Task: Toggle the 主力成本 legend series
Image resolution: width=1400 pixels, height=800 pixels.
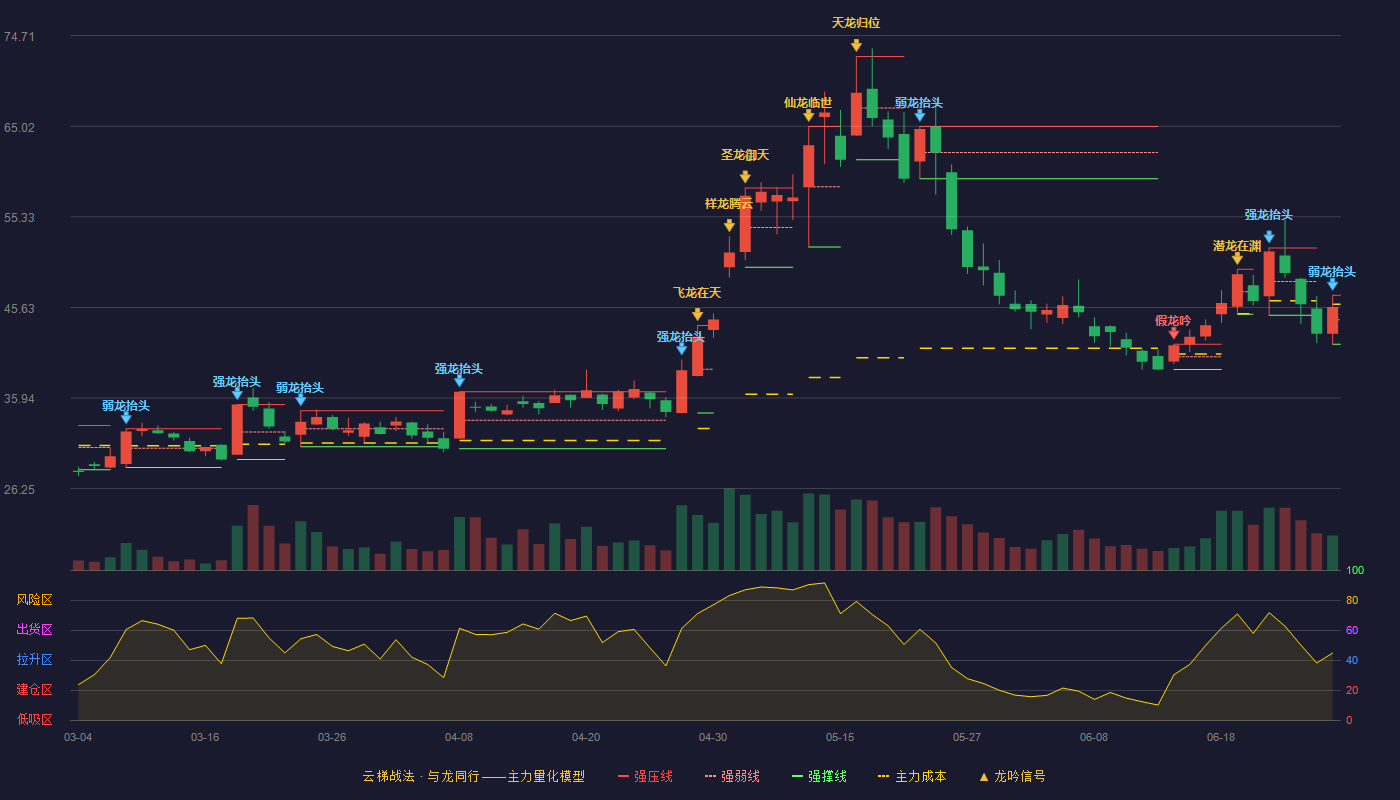Action: pyautogui.click(x=912, y=776)
